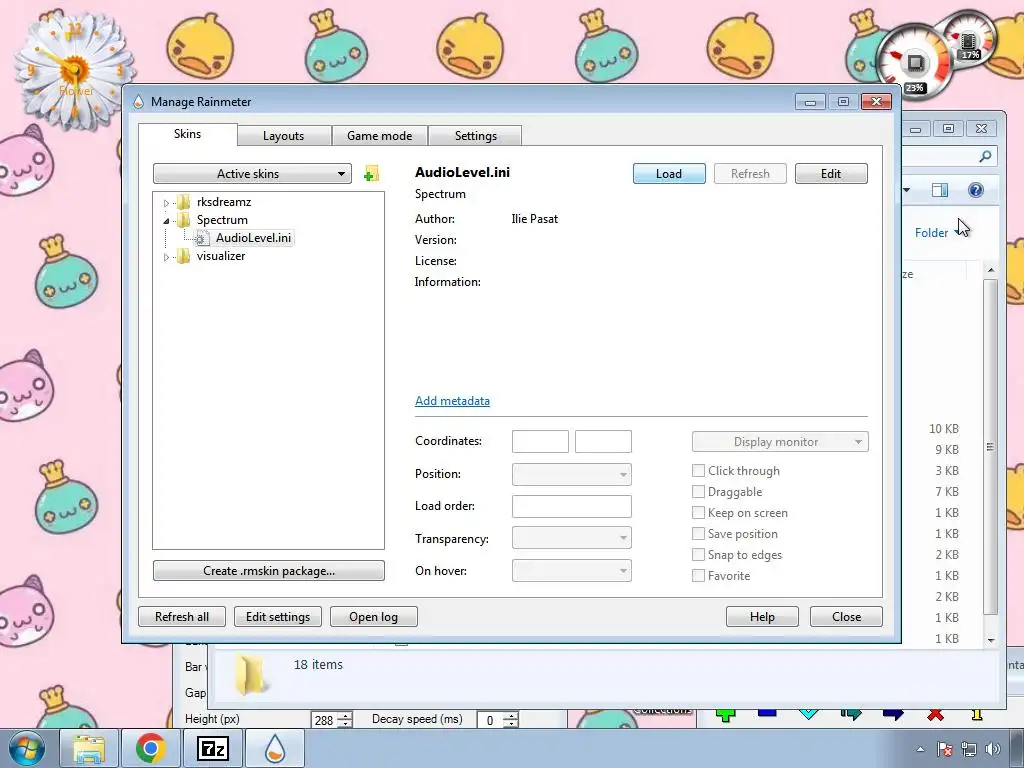Screen dimensions: 1024x768
Task: Open the Settings tab
Action: click(475, 136)
